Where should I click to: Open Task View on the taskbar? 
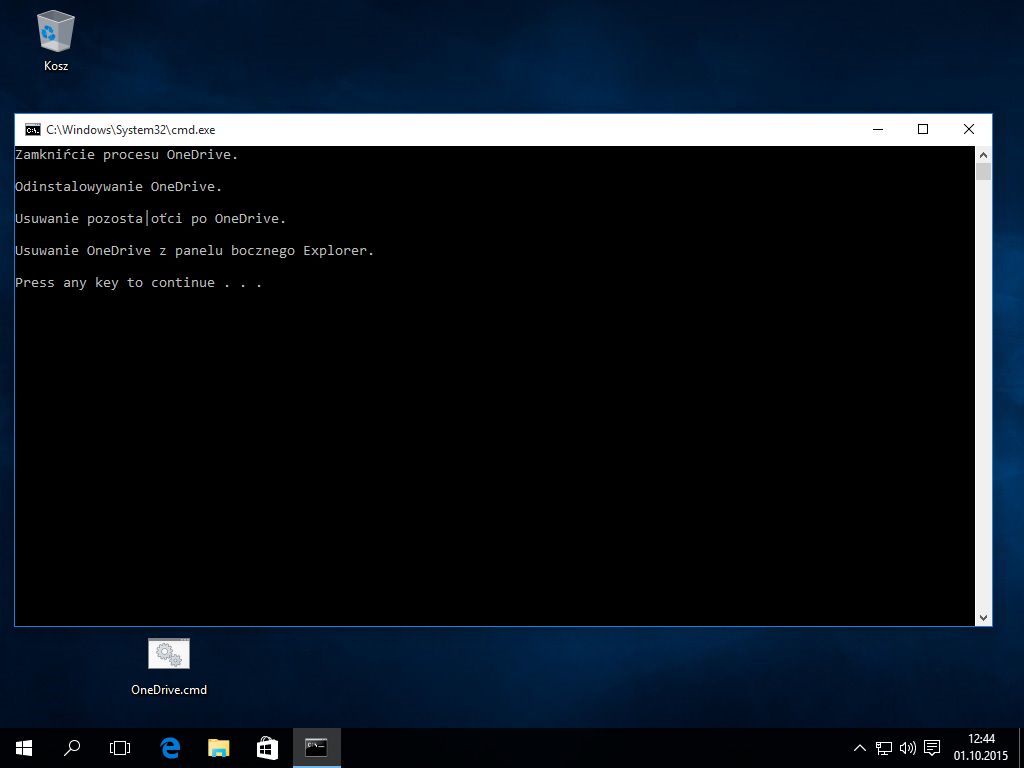tap(120, 748)
